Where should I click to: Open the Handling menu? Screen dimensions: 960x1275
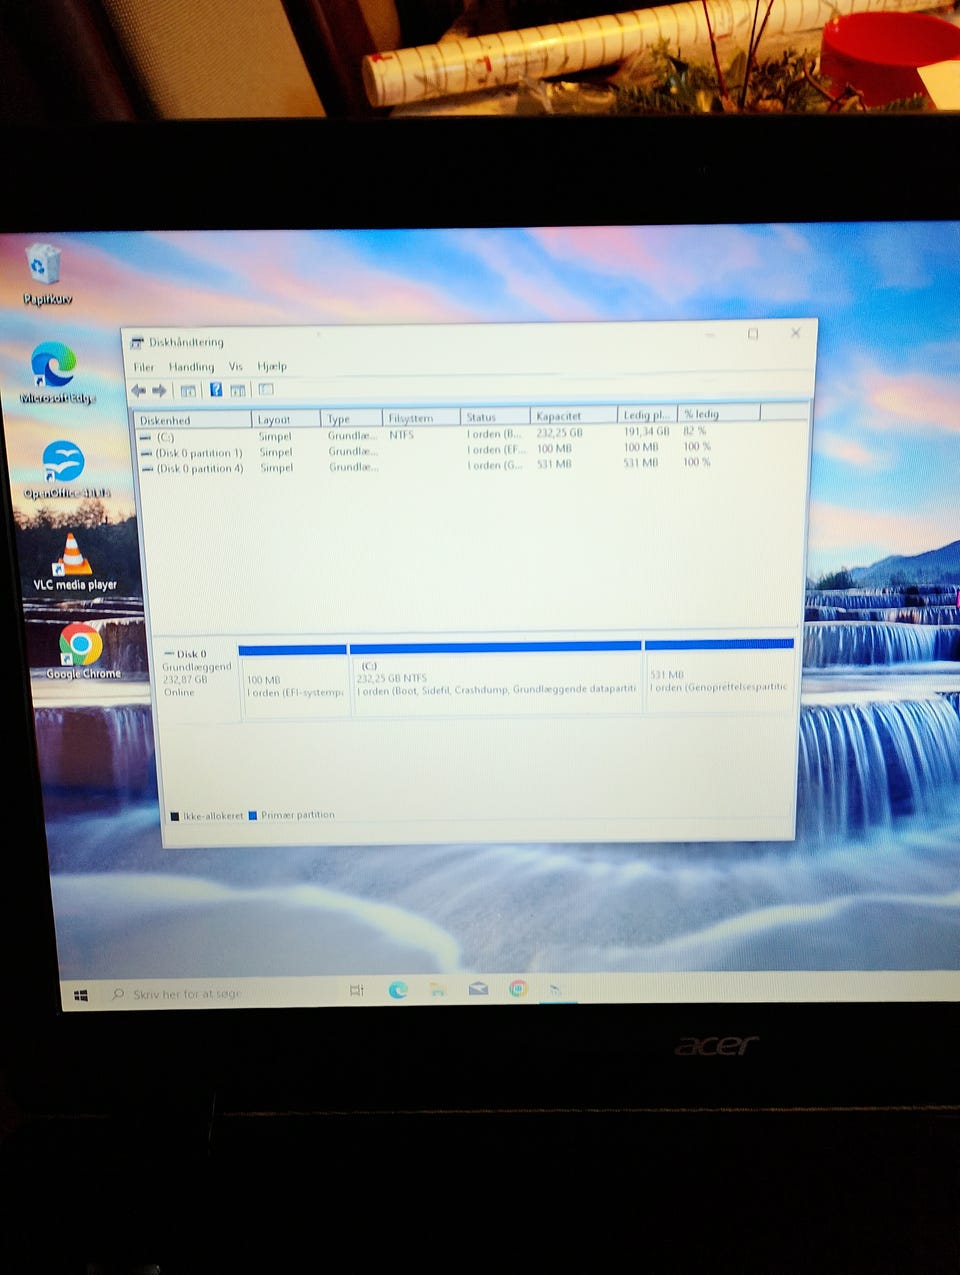pyautogui.click(x=191, y=367)
